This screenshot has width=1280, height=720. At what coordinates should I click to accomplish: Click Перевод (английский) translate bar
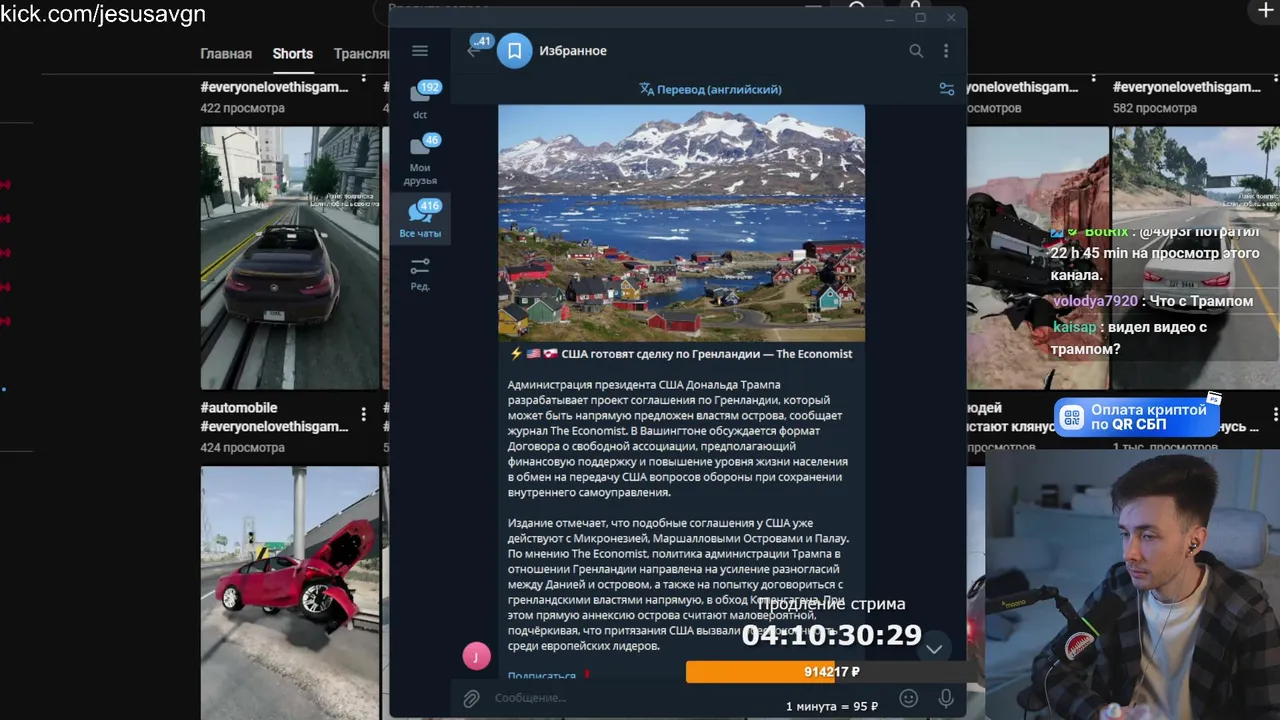[x=711, y=89]
